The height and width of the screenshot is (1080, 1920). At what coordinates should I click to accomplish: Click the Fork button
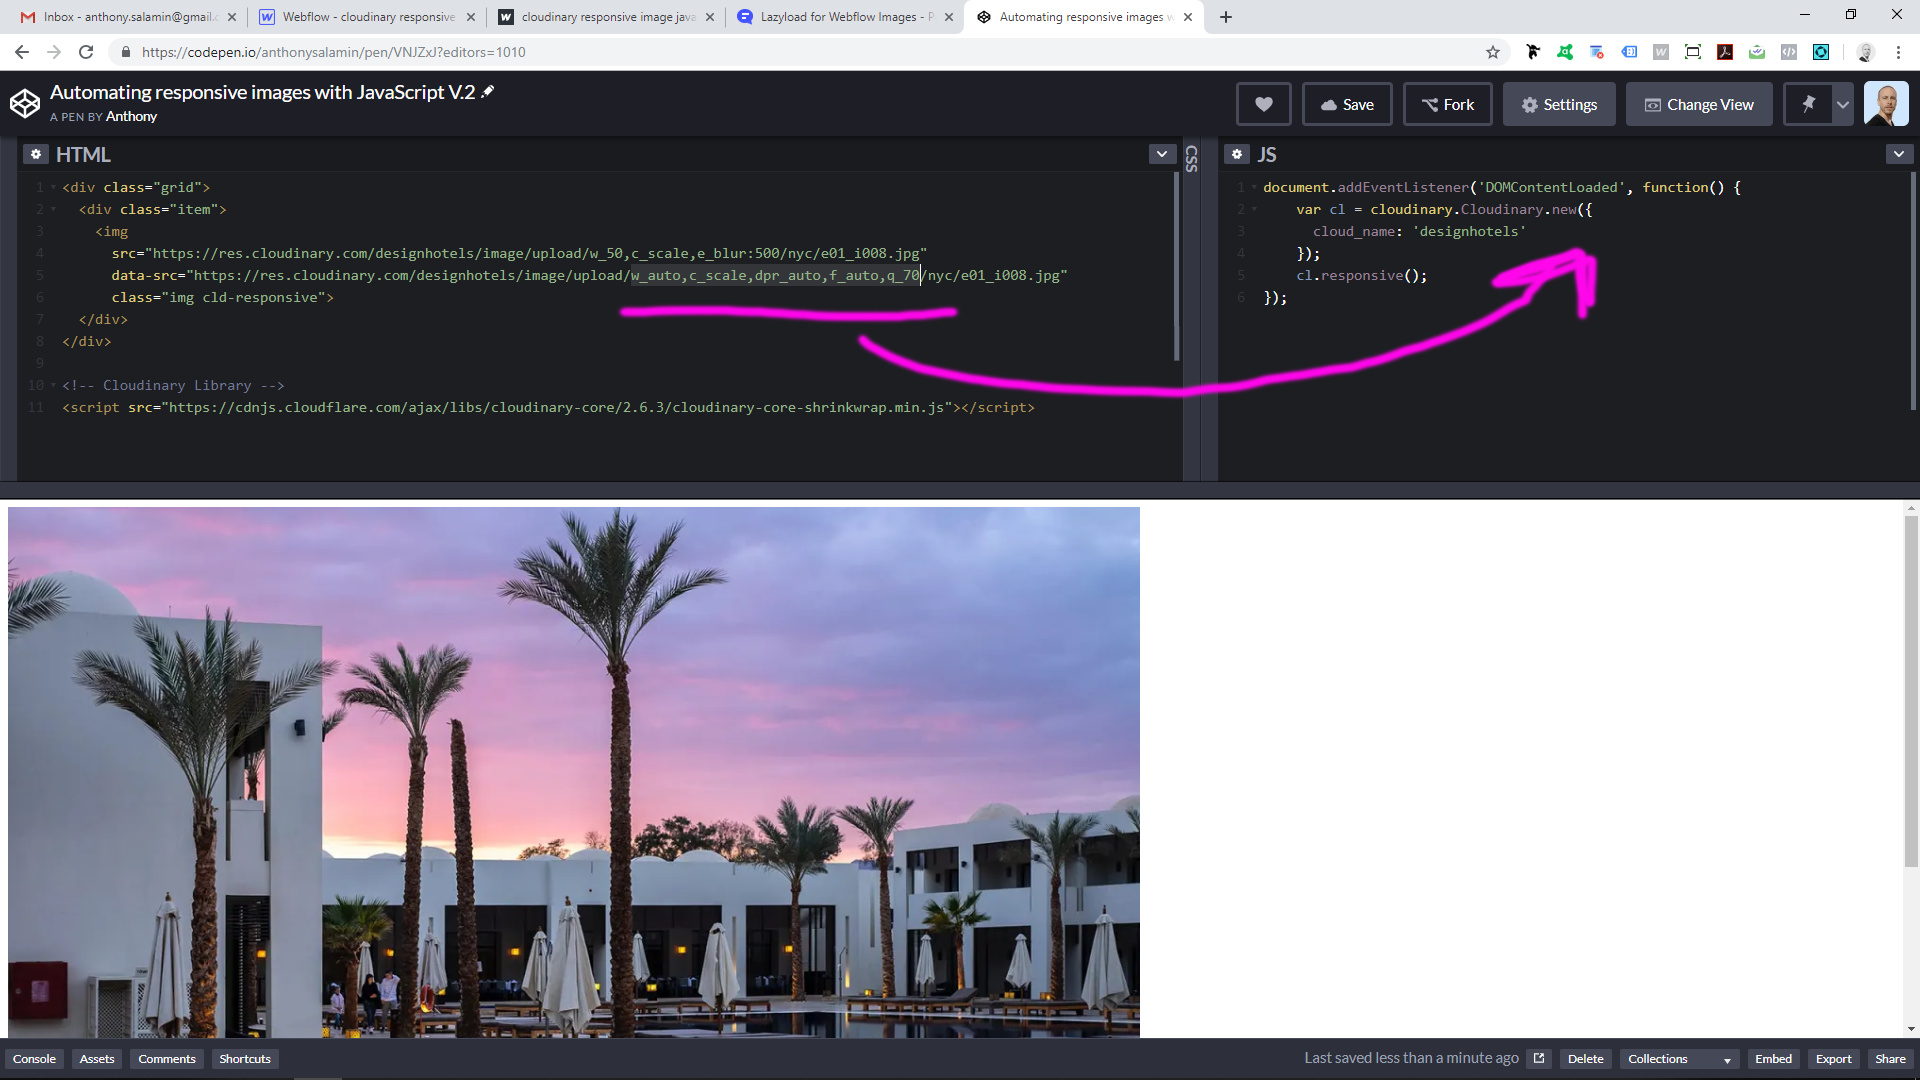(1447, 104)
